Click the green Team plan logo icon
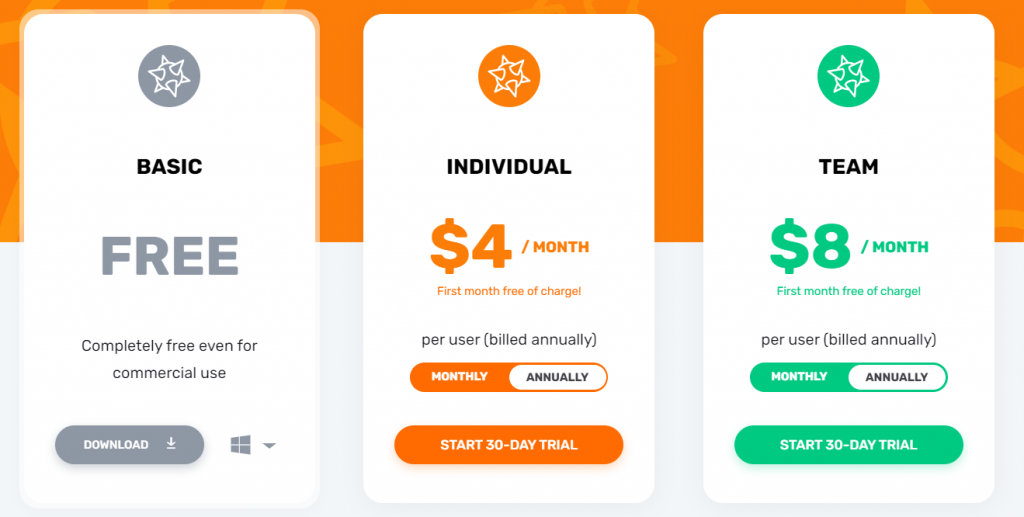The width and height of the screenshot is (1024, 517). [x=849, y=77]
